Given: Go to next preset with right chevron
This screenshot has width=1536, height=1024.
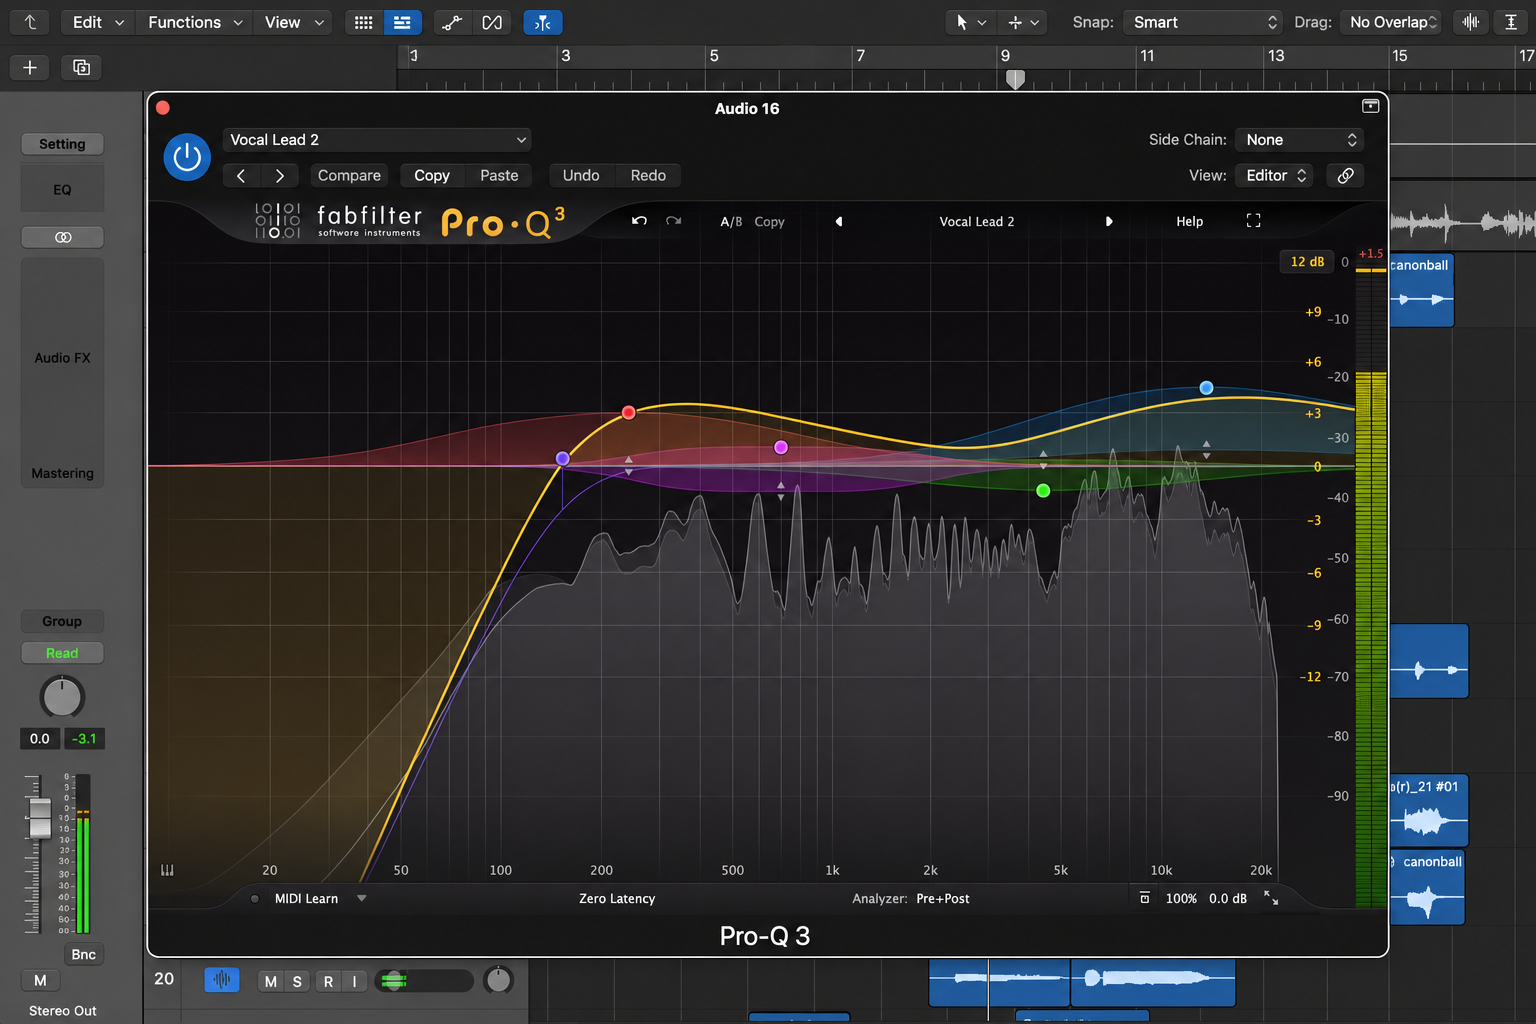Looking at the screenshot, I should 280,175.
